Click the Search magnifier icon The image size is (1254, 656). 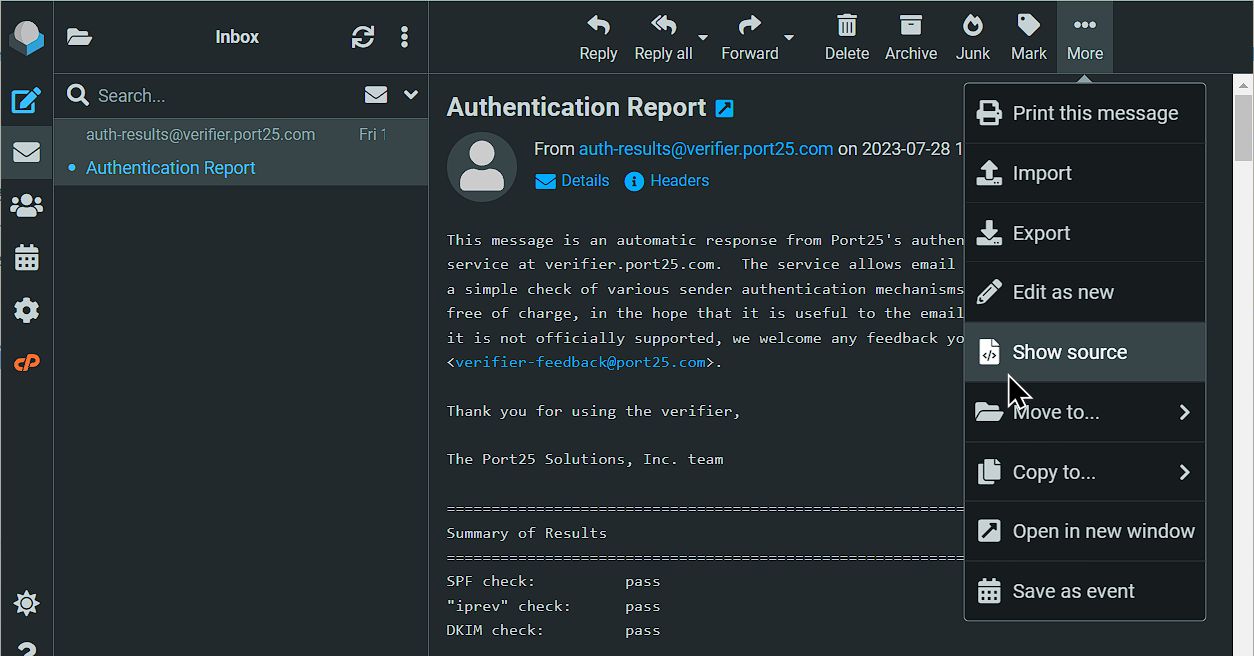point(77,95)
